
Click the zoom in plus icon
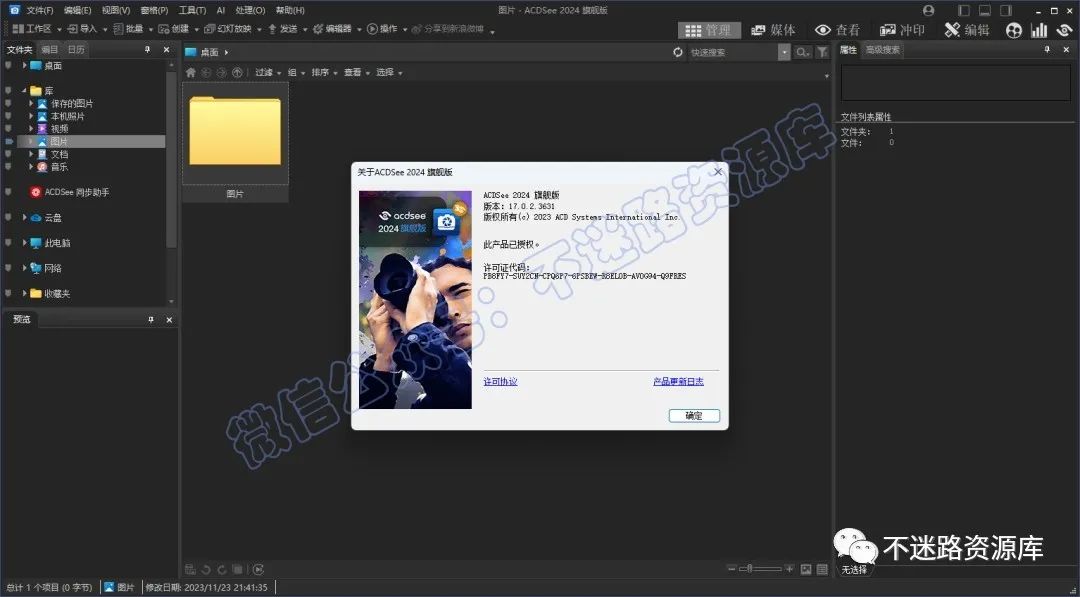(x=789, y=569)
